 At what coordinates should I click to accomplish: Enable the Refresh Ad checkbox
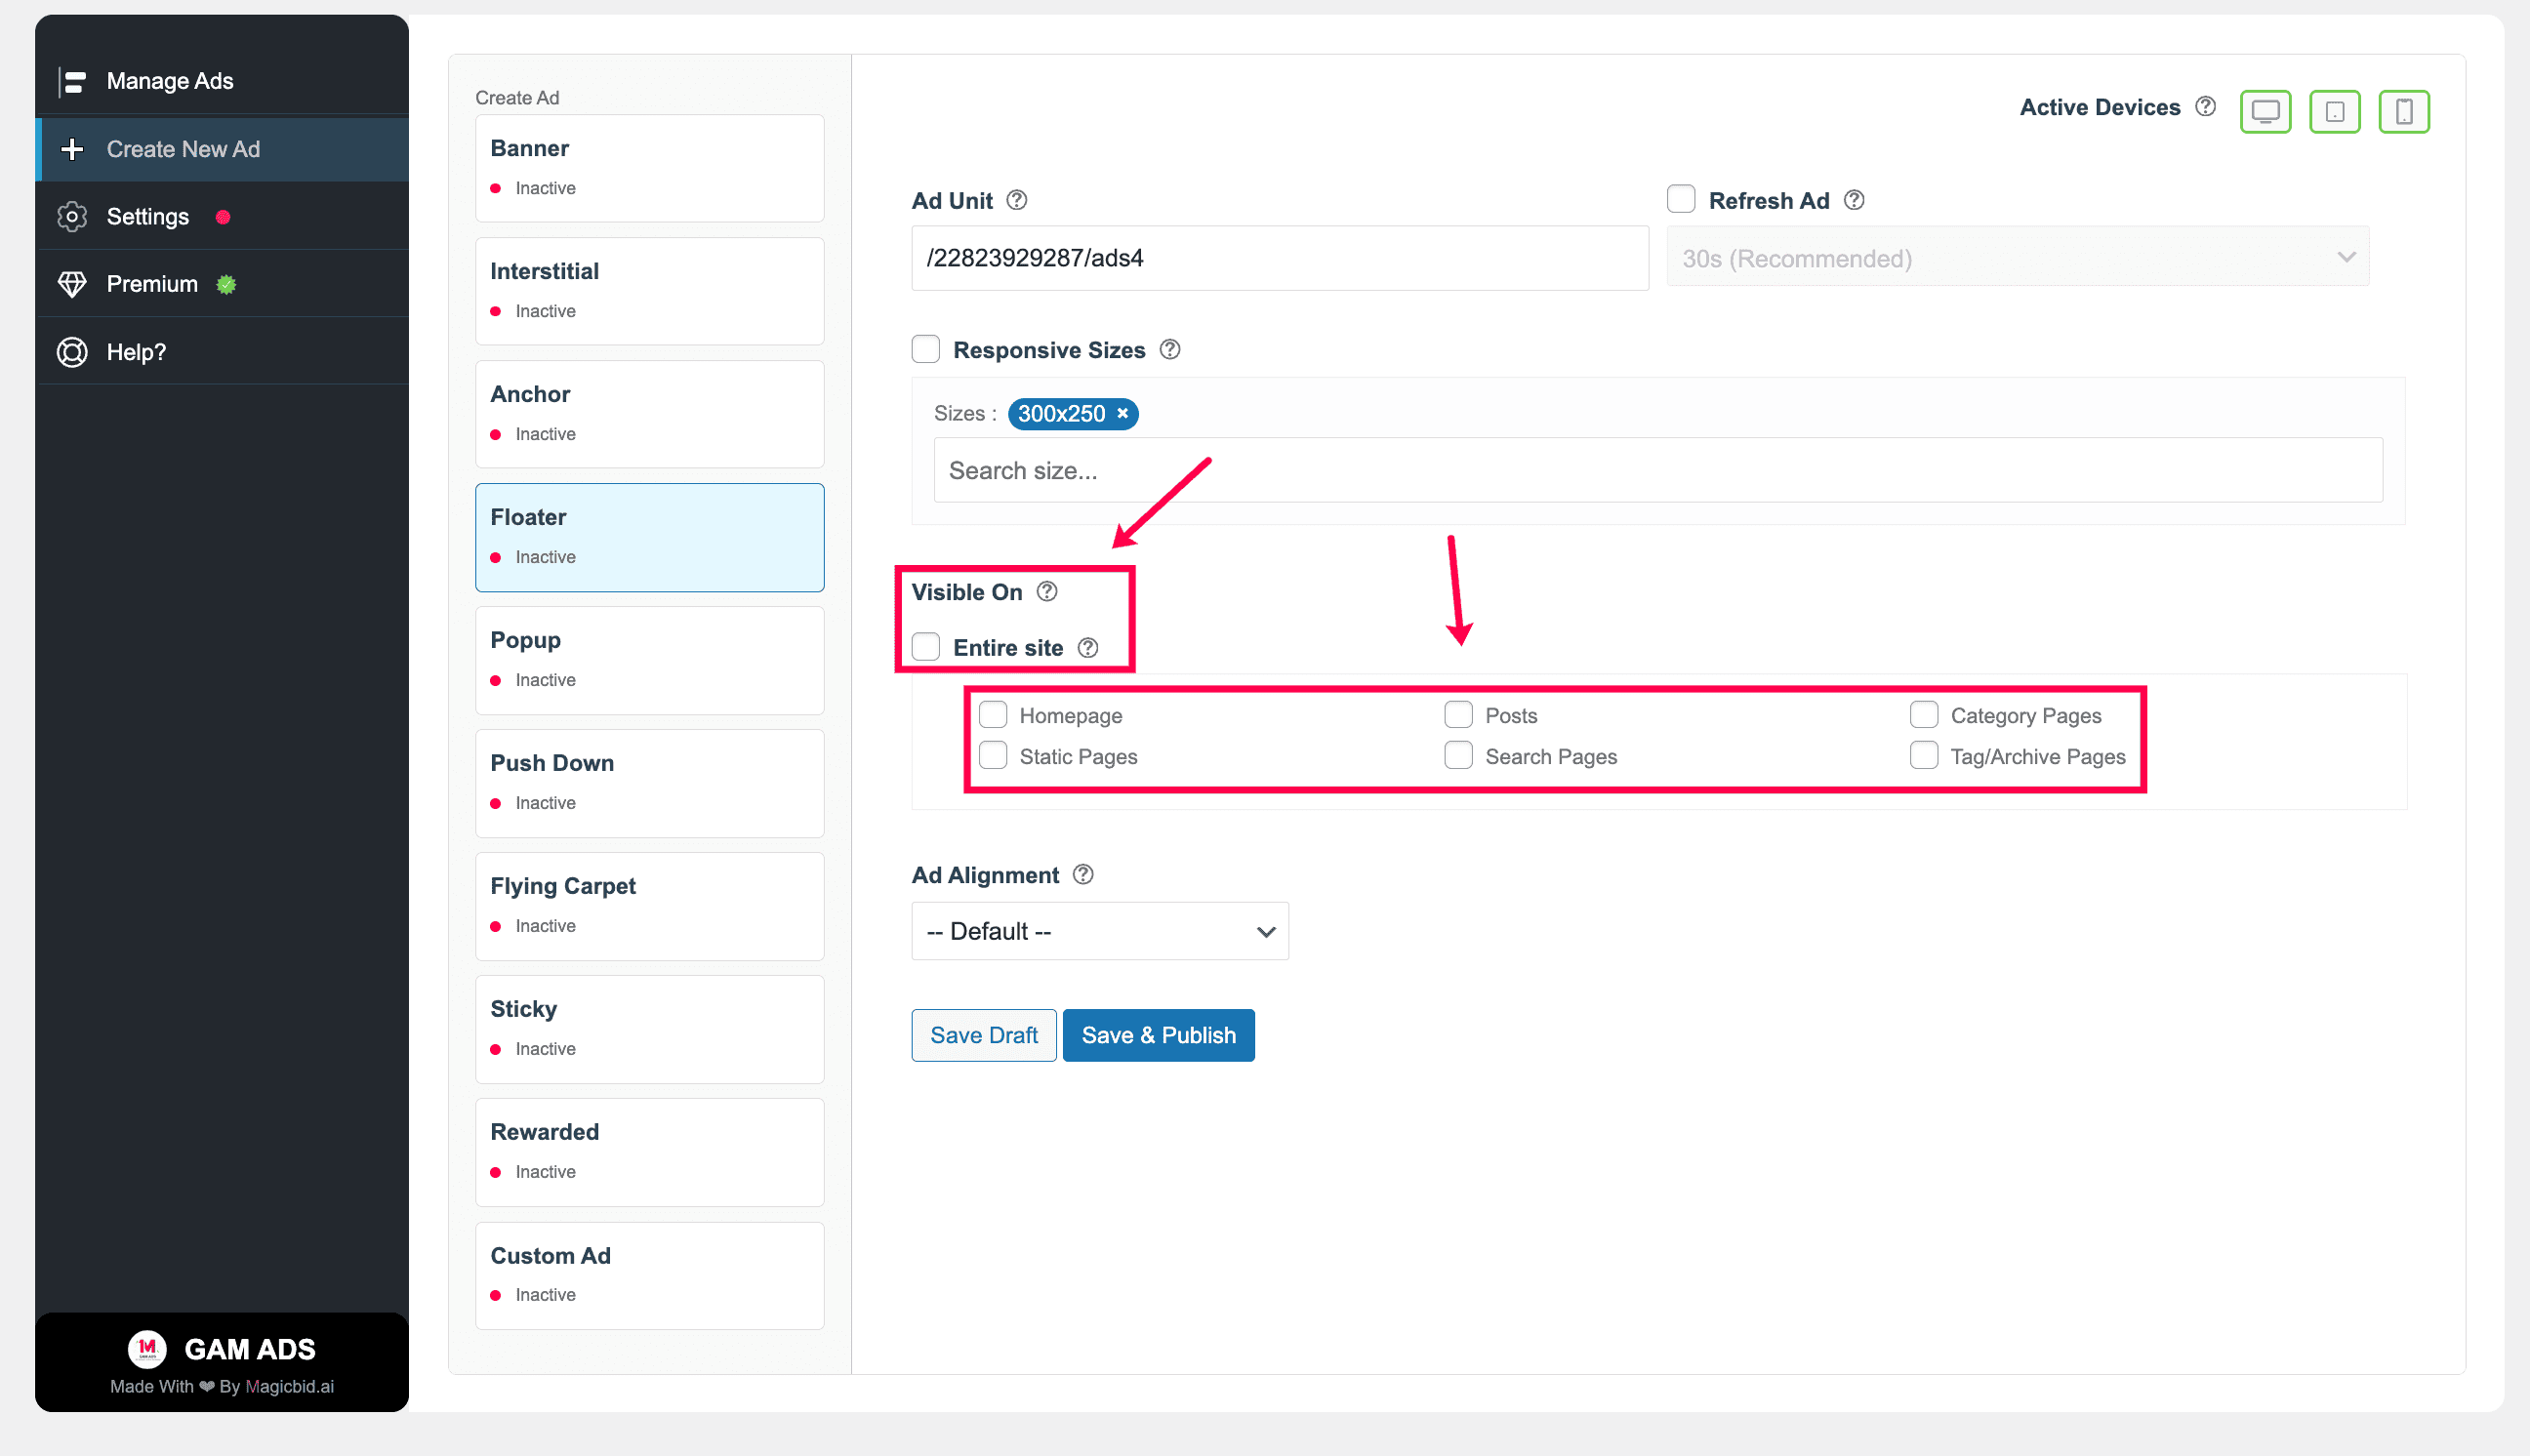pos(1680,199)
